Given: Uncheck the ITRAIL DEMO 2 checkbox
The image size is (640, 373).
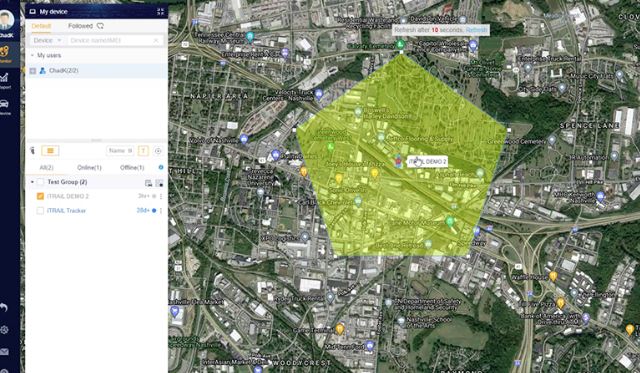Looking at the screenshot, I should click(x=40, y=196).
